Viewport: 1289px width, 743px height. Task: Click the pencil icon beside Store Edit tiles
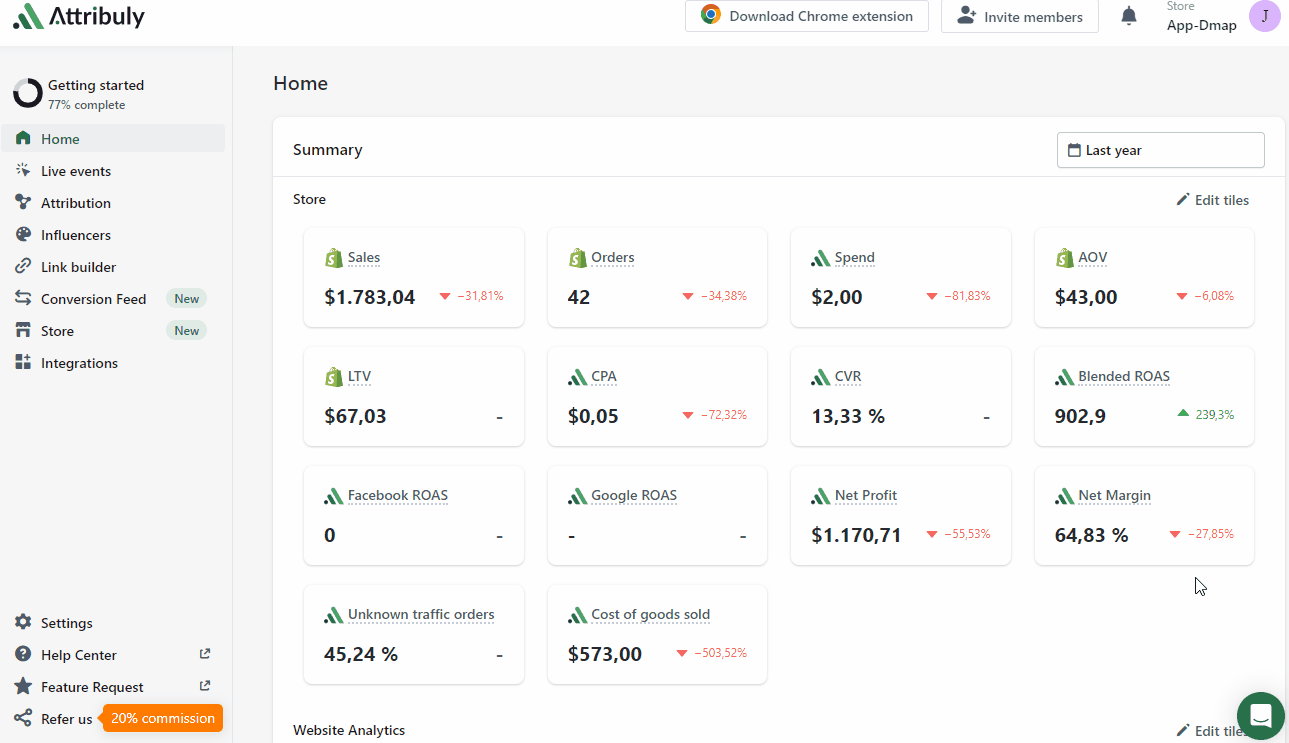click(1183, 200)
